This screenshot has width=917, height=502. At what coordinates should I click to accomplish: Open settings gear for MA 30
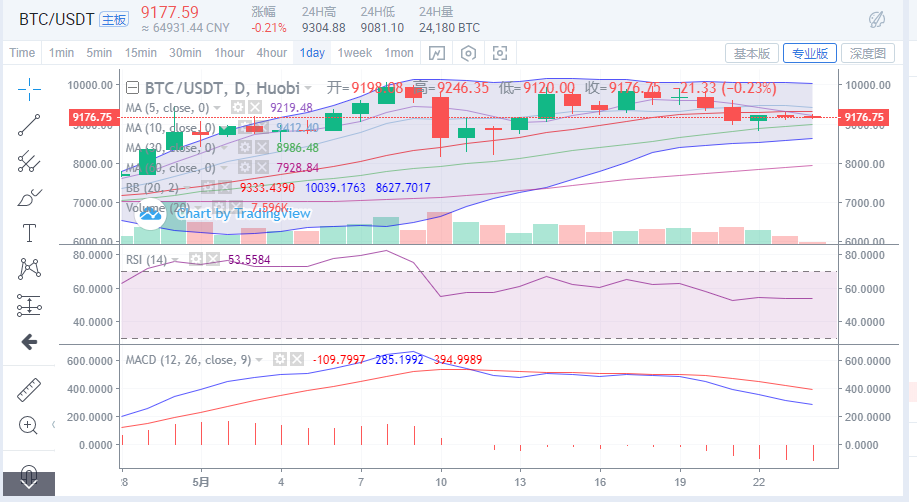click(244, 147)
